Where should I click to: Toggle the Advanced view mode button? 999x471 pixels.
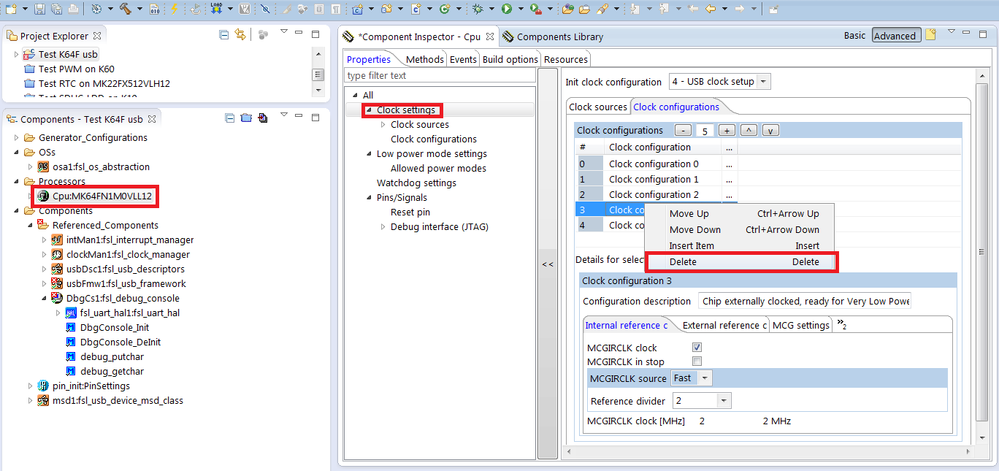[895, 36]
